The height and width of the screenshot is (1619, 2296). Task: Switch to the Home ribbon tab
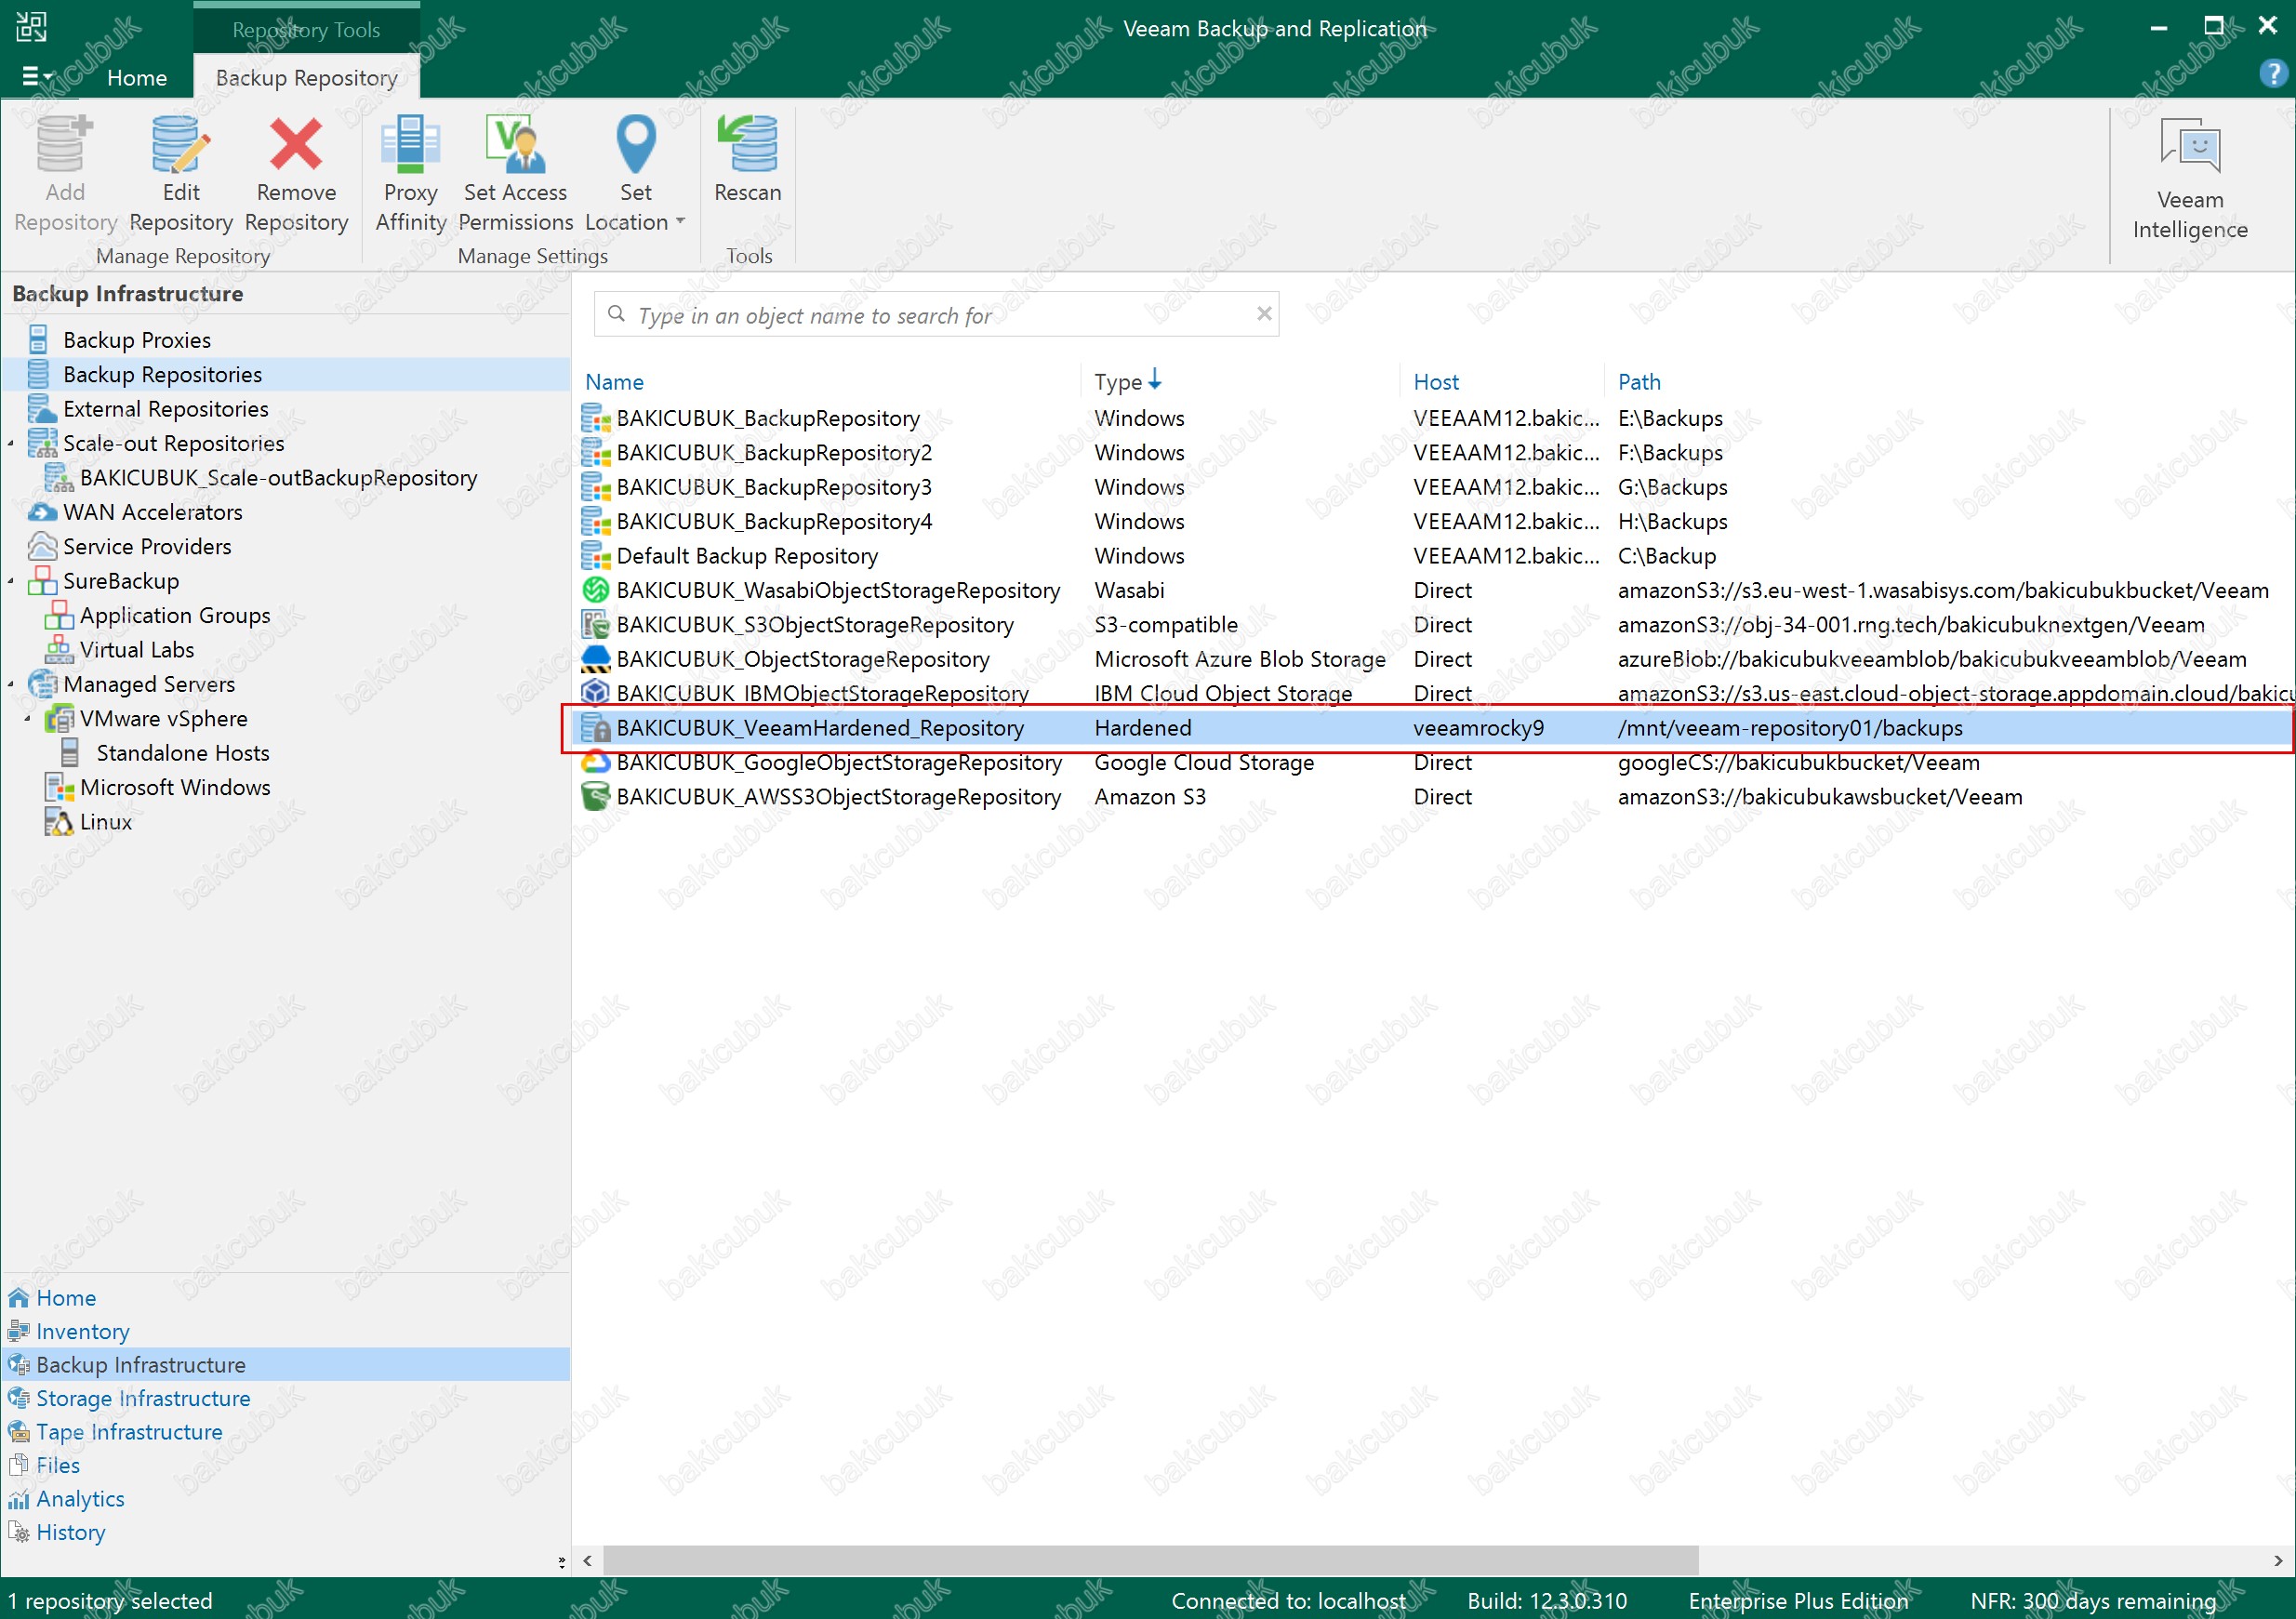(x=137, y=77)
